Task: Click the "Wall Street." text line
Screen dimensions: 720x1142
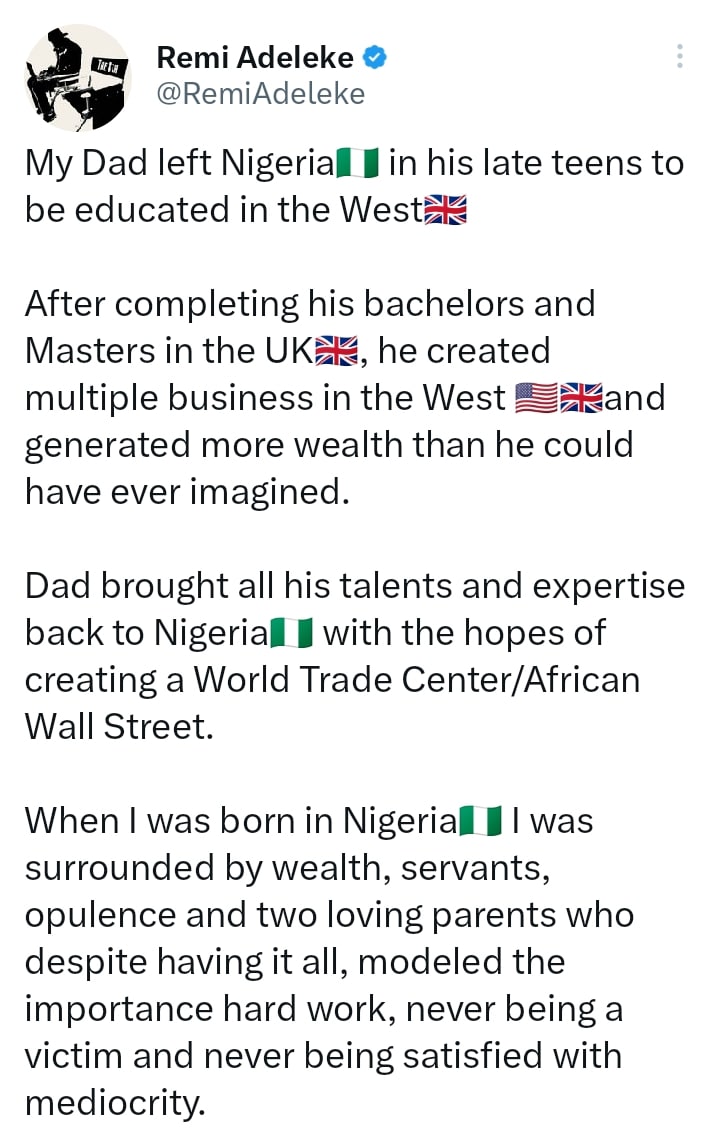Action: pos(119,727)
